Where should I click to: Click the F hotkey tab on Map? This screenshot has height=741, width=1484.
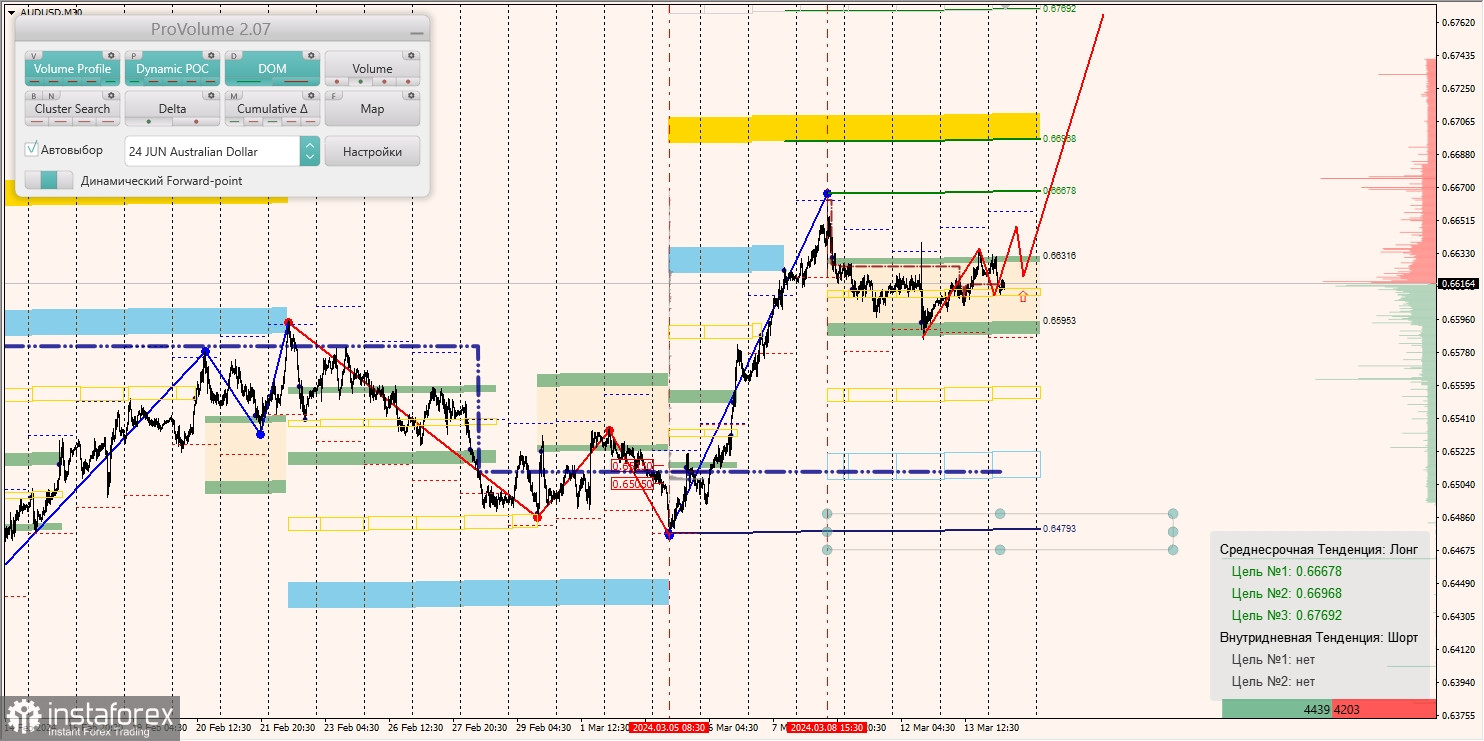pyautogui.click(x=335, y=96)
